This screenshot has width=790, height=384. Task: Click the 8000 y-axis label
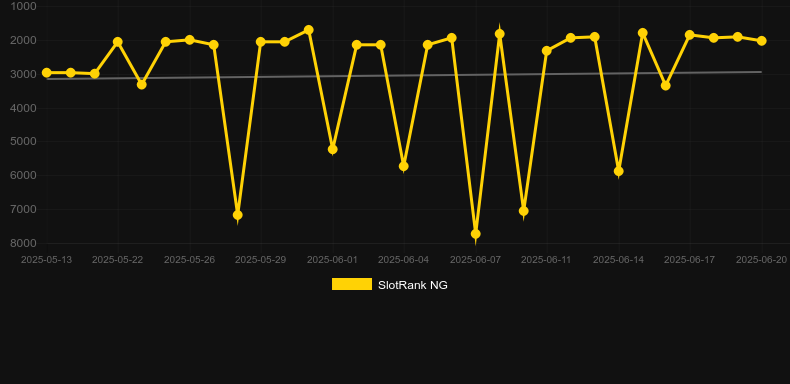click(x=24, y=243)
